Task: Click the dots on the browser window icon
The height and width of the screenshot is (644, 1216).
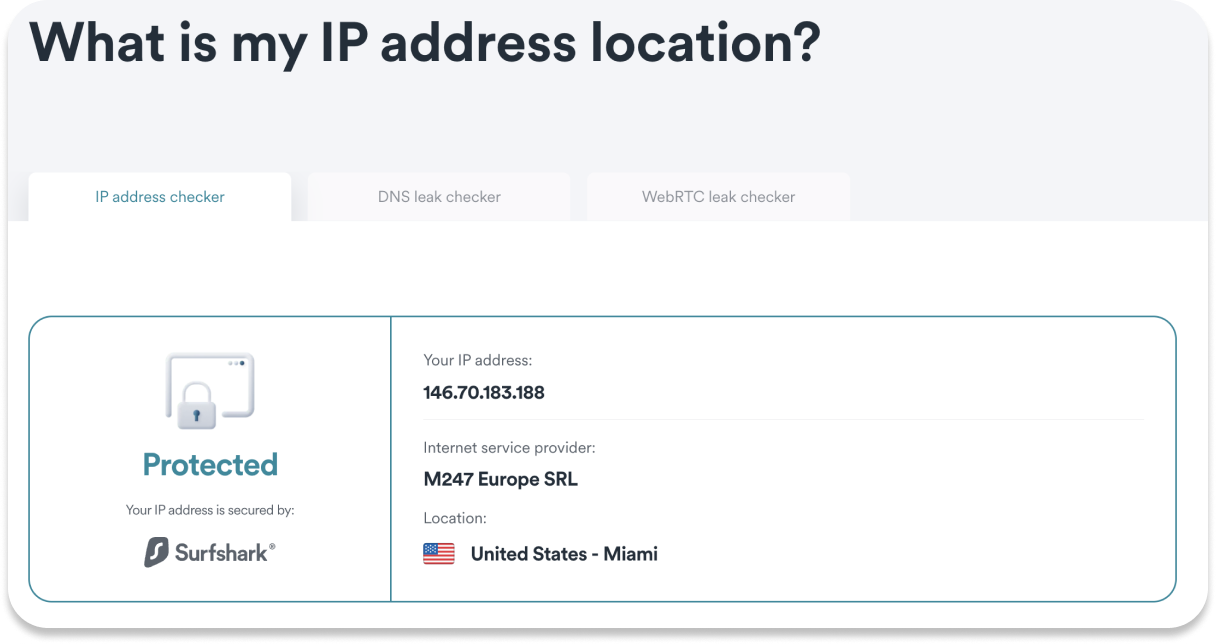Action: coord(236,364)
